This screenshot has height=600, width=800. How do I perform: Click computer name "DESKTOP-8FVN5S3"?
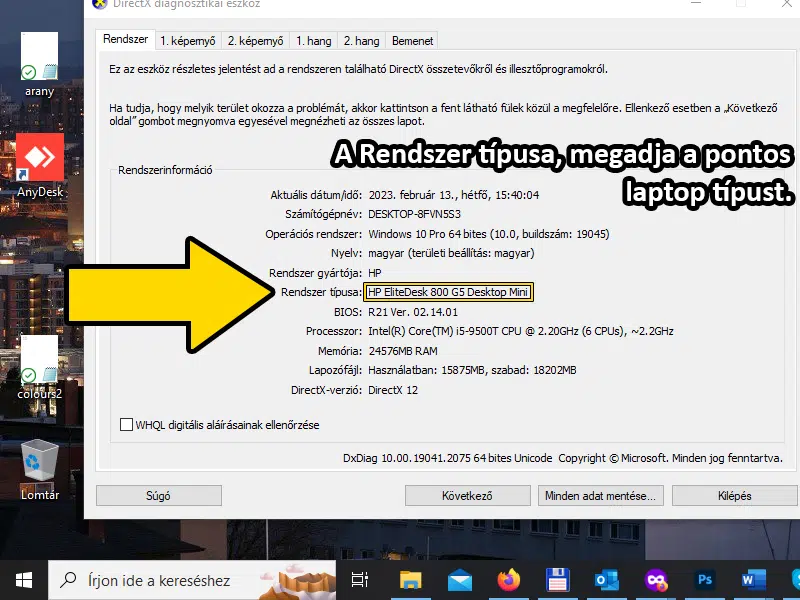click(x=414, y=214)
